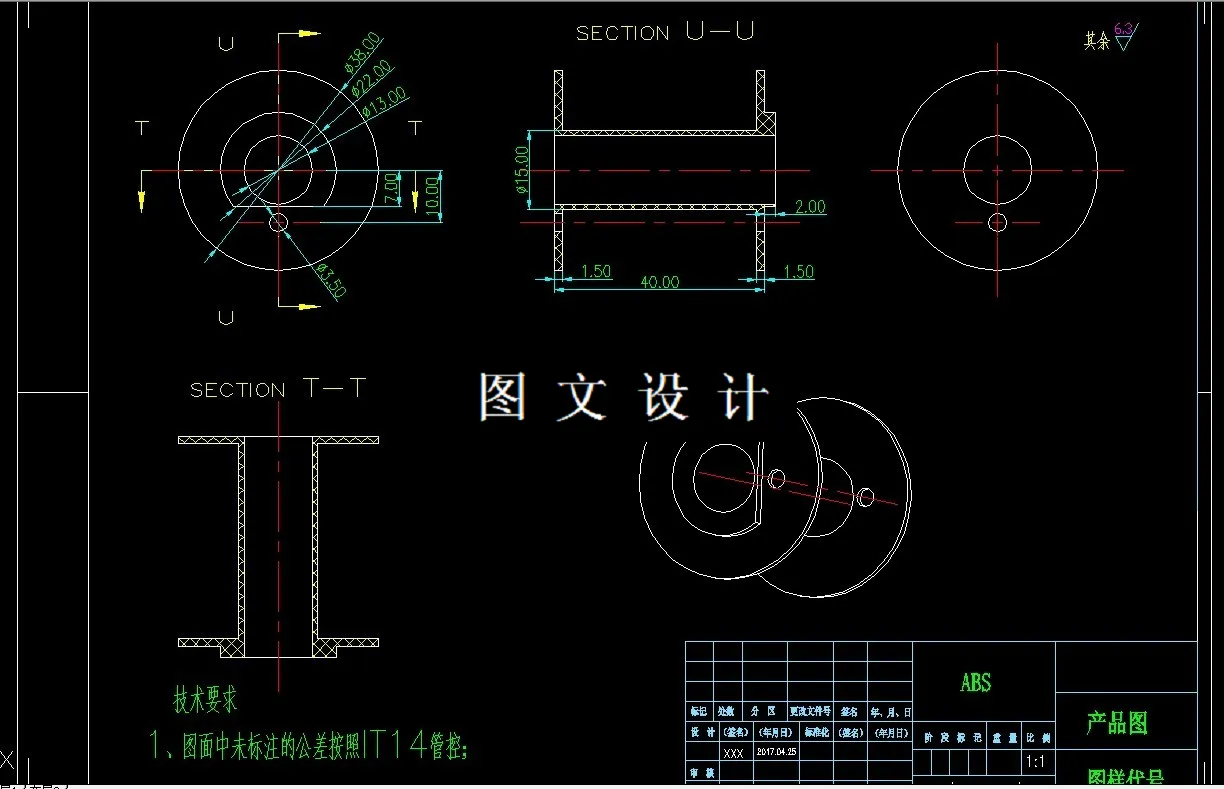Select the 1:1 scale value cell
Image resolution: width=1224 pixels, height=789 pixels.
tap(1036, 761)
